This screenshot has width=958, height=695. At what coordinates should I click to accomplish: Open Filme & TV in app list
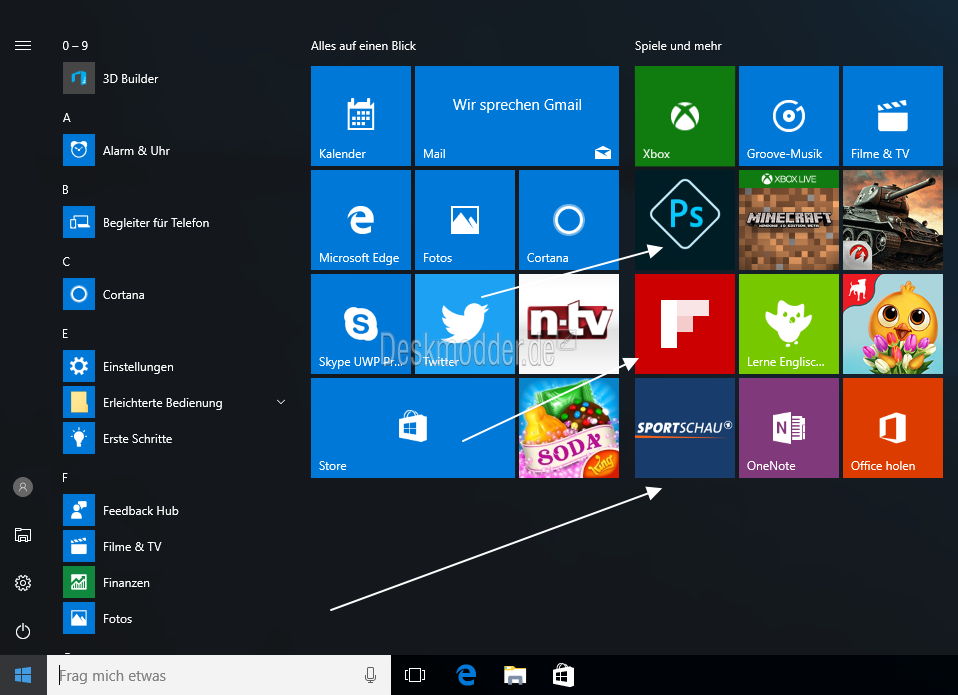(174, 547)
